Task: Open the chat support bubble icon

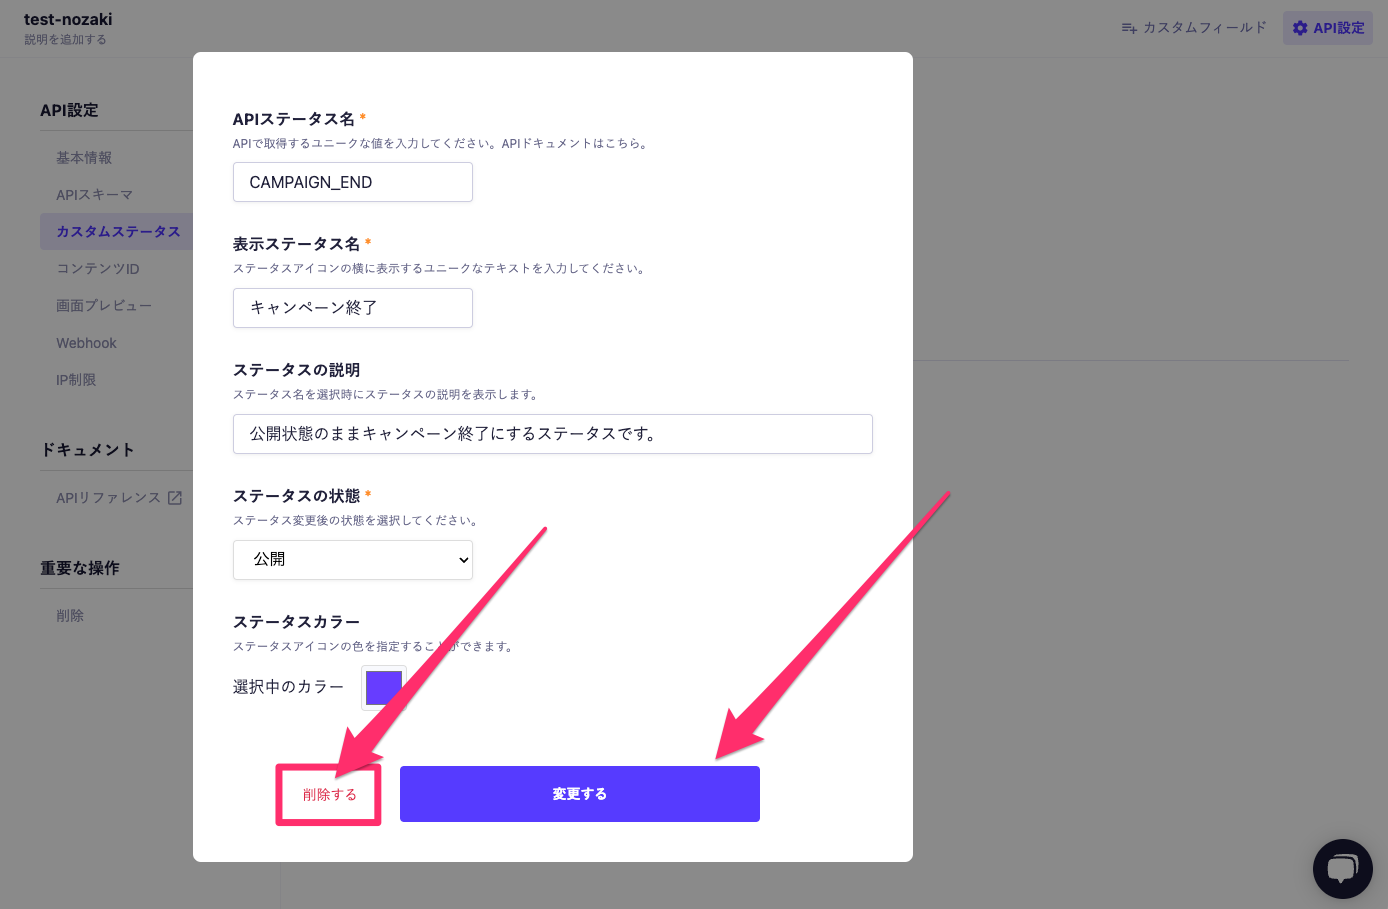Action: [x=1342, y=868]
